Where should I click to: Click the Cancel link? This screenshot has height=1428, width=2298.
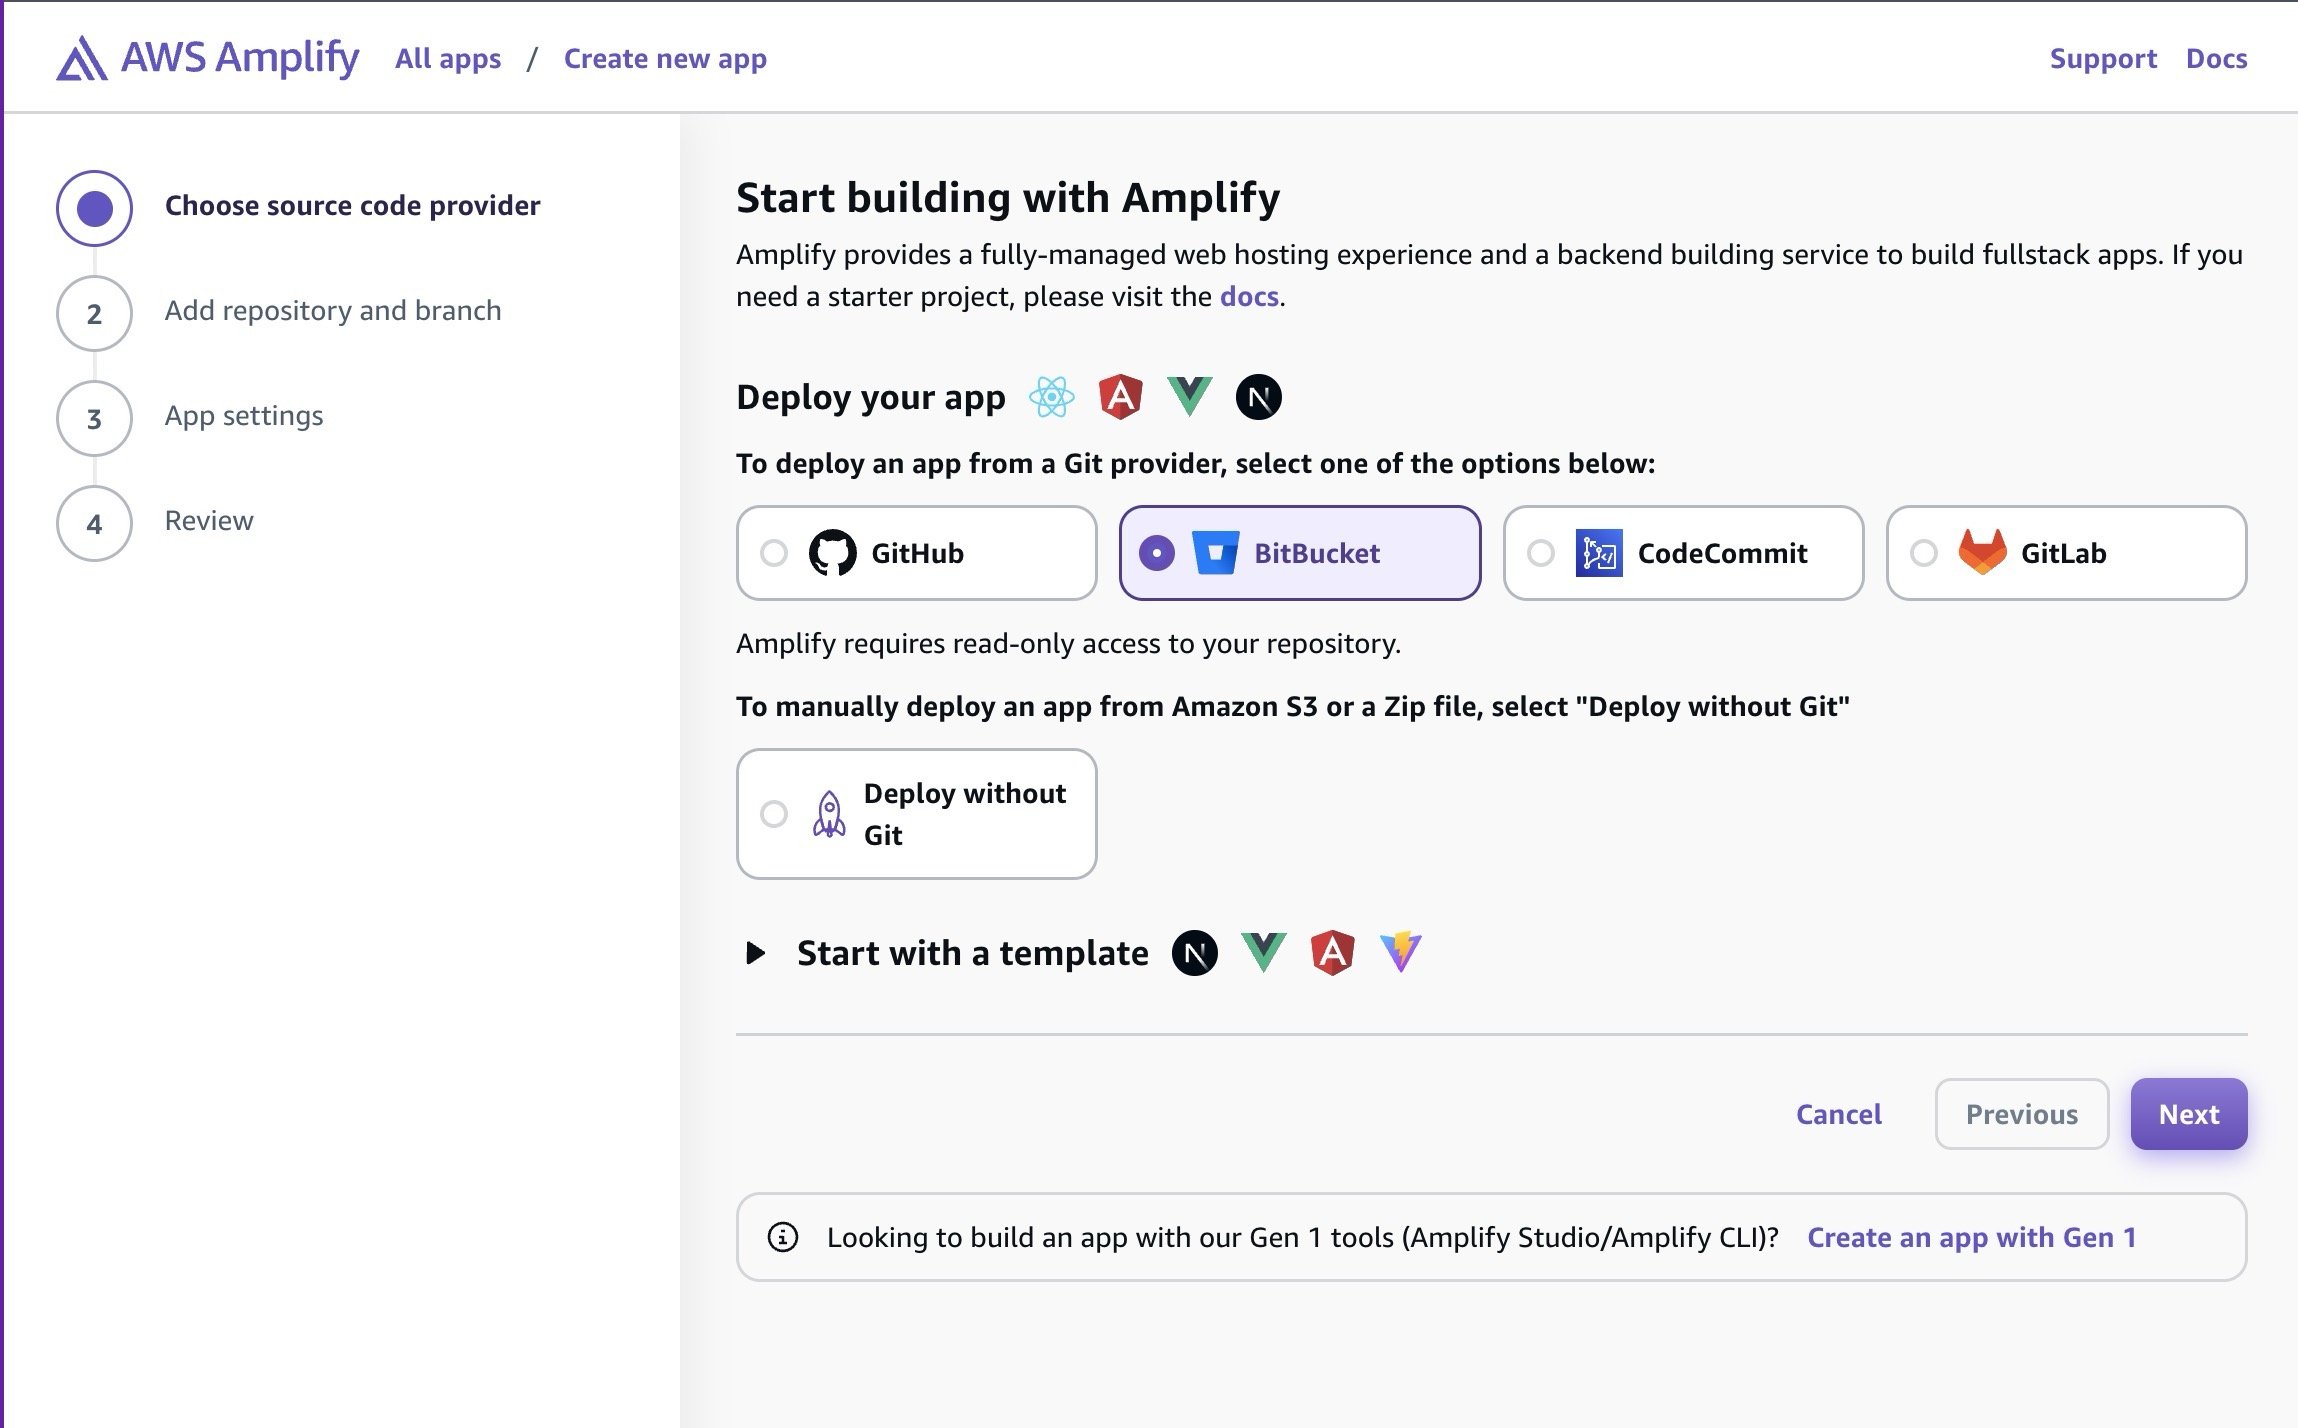1838,1114
